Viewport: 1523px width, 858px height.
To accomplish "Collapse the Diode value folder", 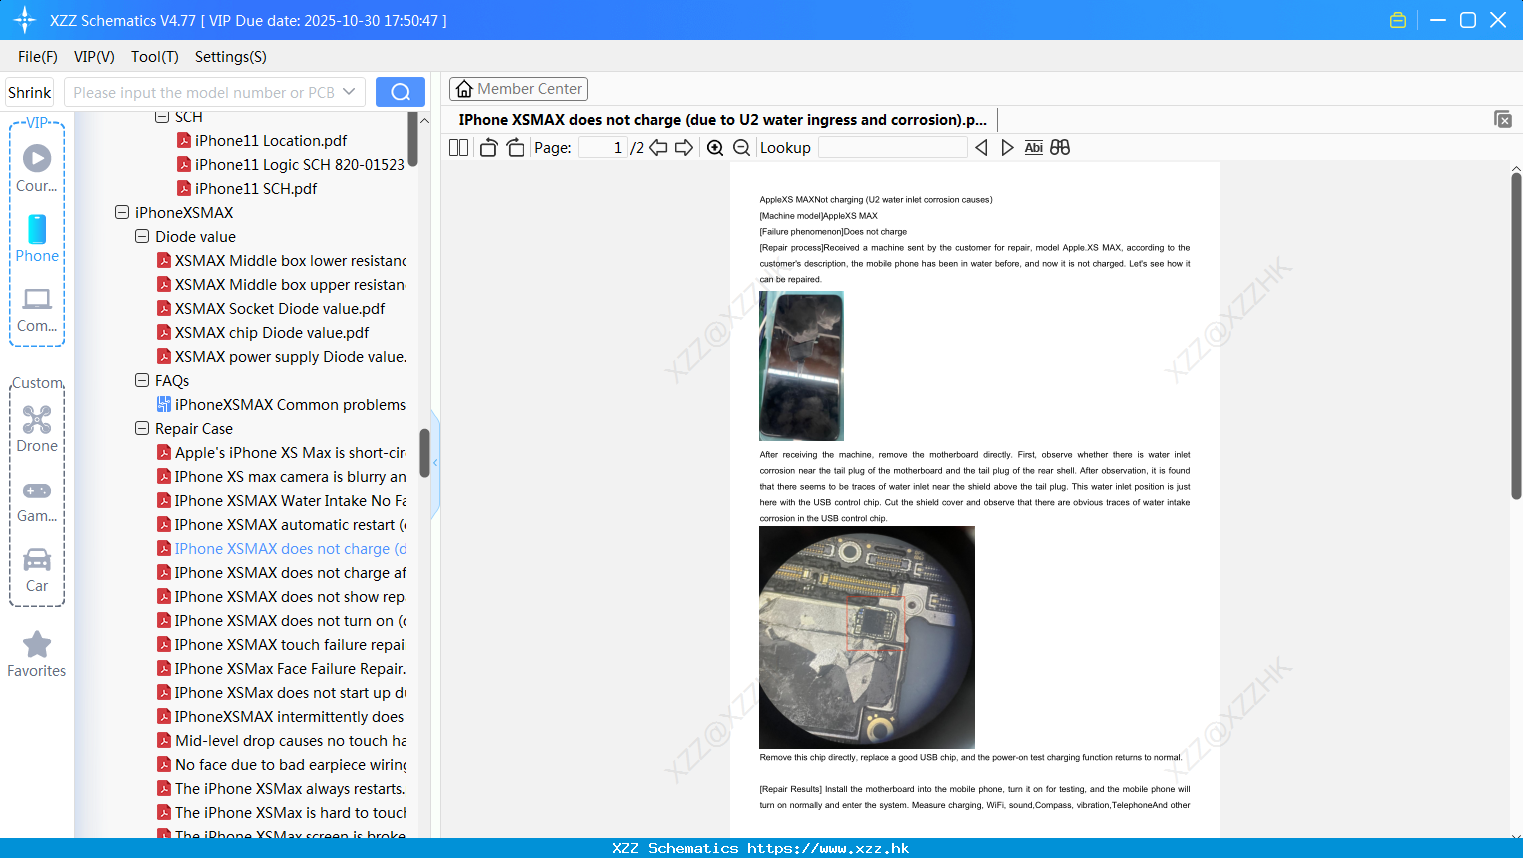I will [142, 237].
